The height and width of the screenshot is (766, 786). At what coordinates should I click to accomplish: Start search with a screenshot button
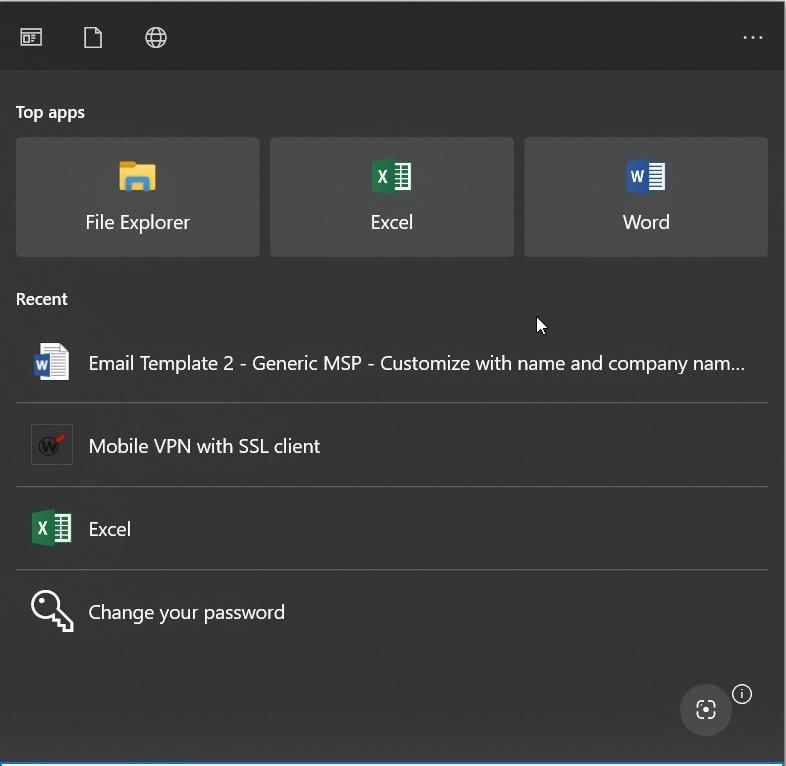click(705, 709)
